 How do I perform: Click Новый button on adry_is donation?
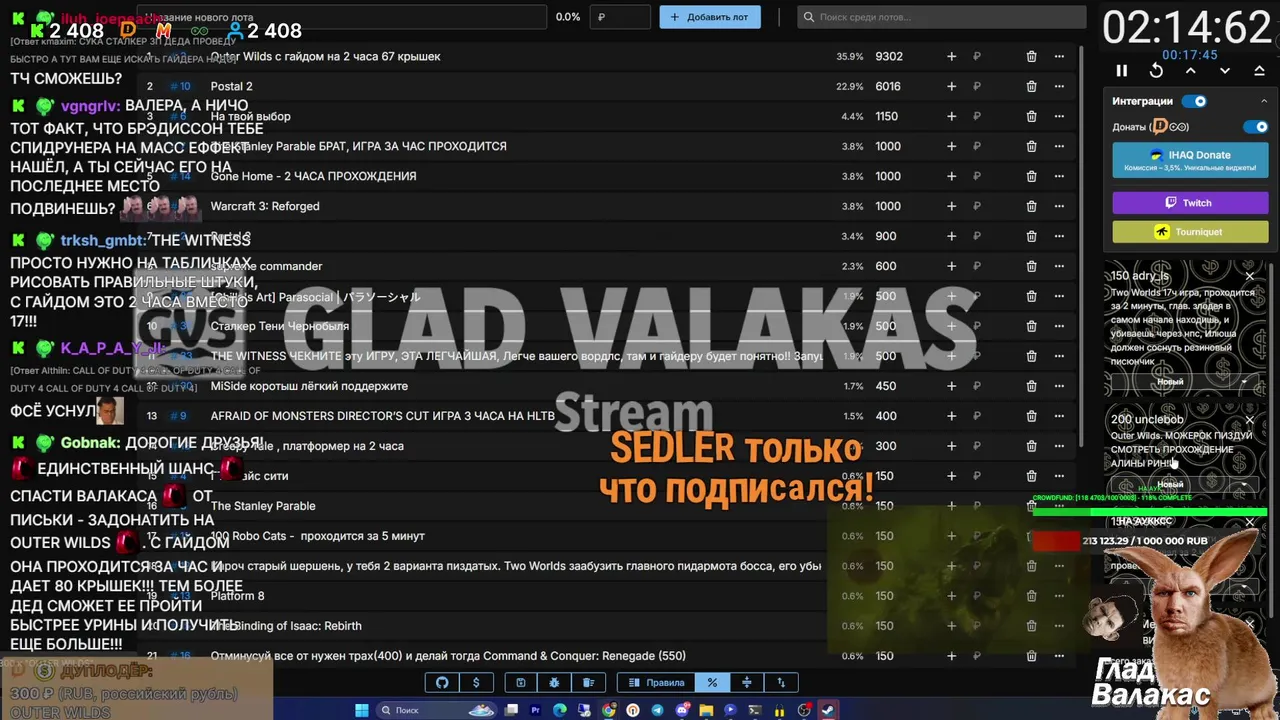(x=1170, y=382)
